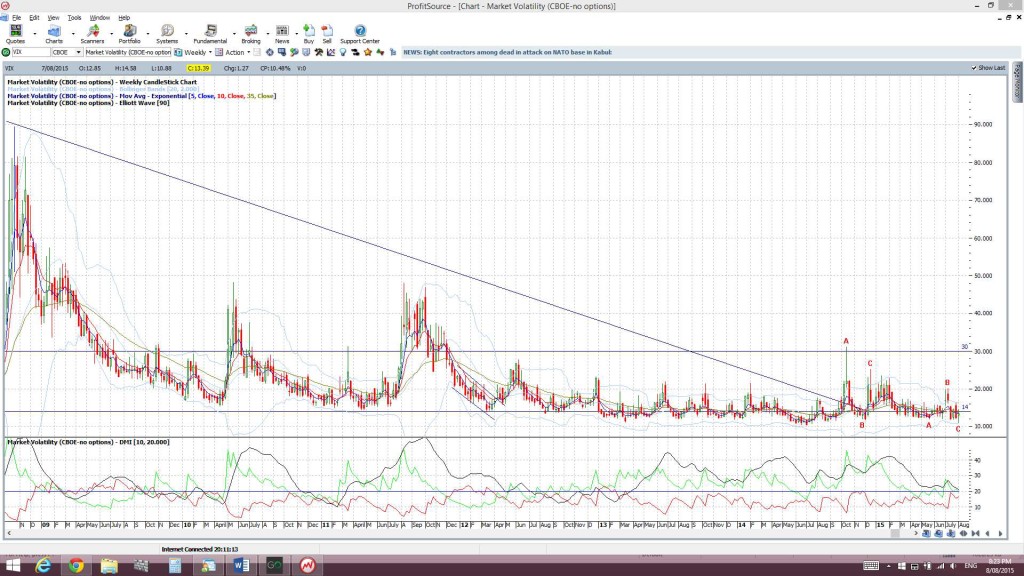Click the horizontal chart scrollbar thumb

895,534
